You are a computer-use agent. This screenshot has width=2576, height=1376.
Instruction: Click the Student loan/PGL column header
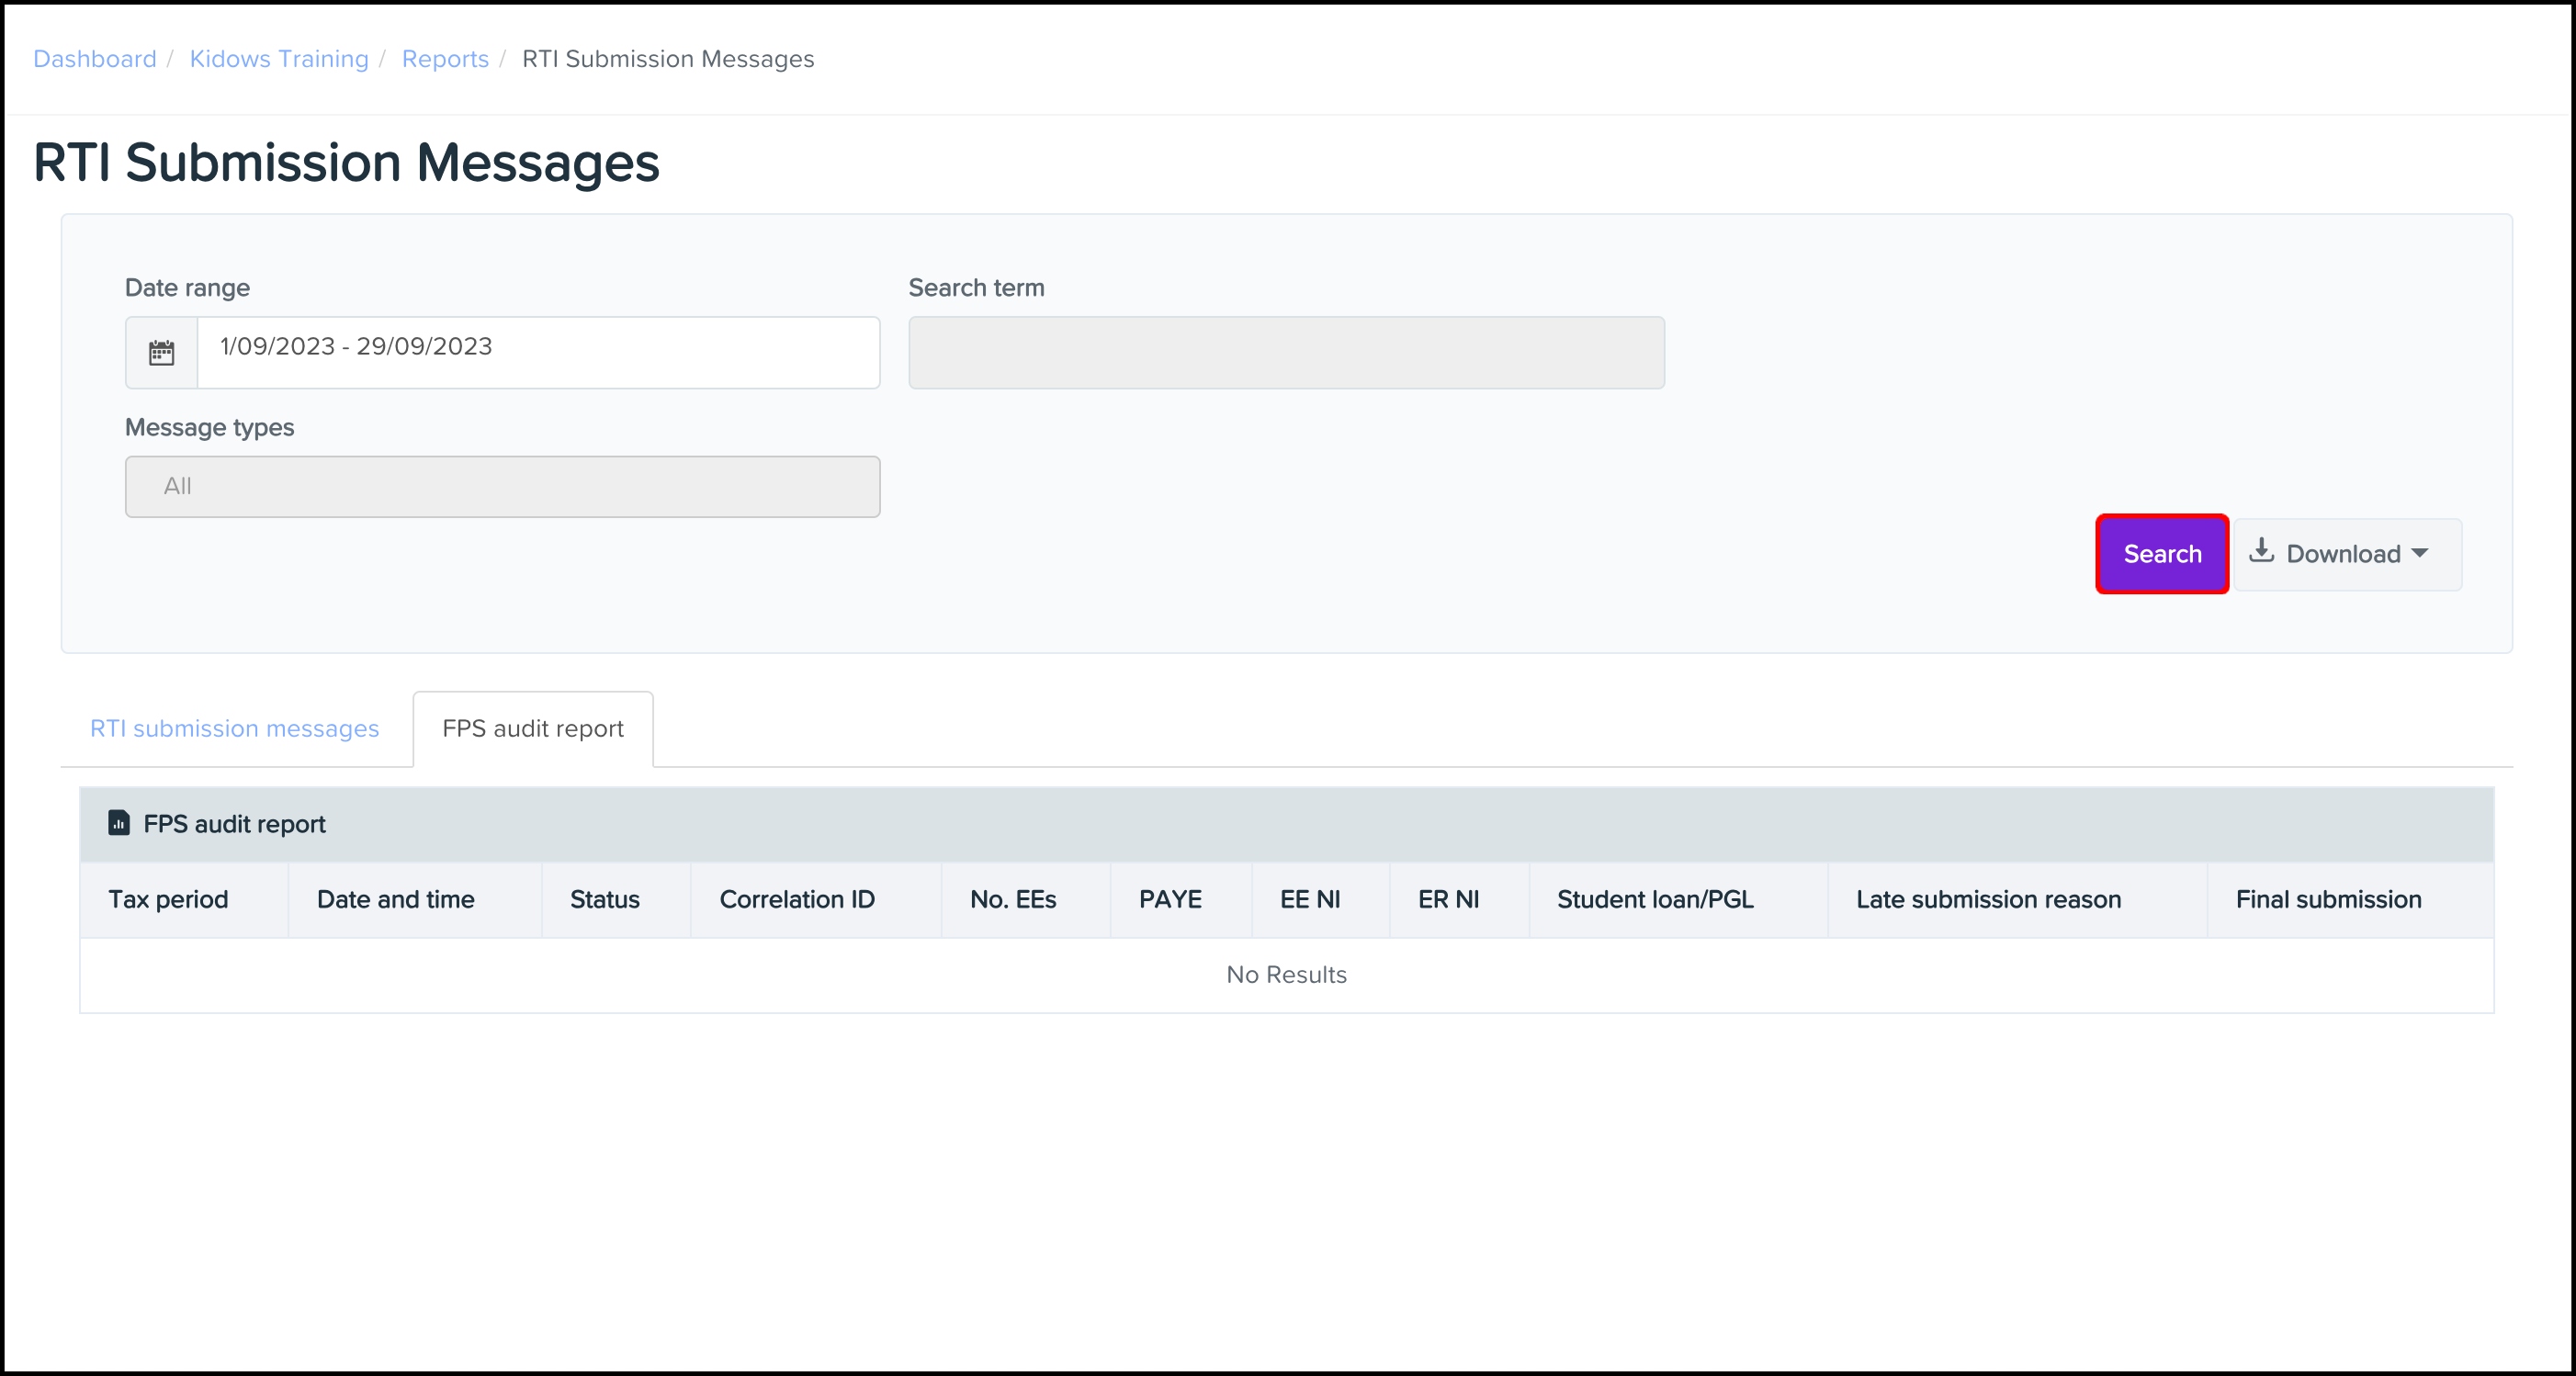pos(1655,900)
